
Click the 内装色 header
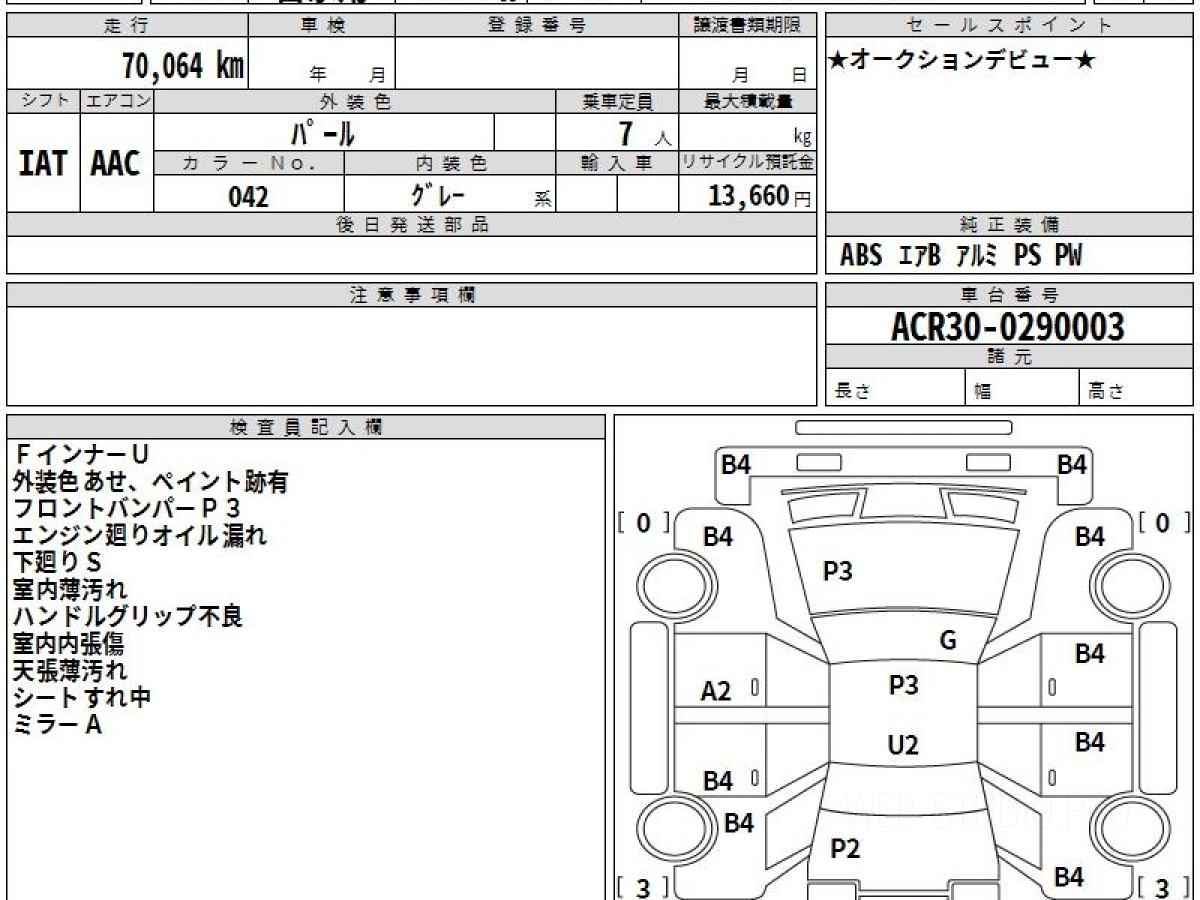[450, 163]
